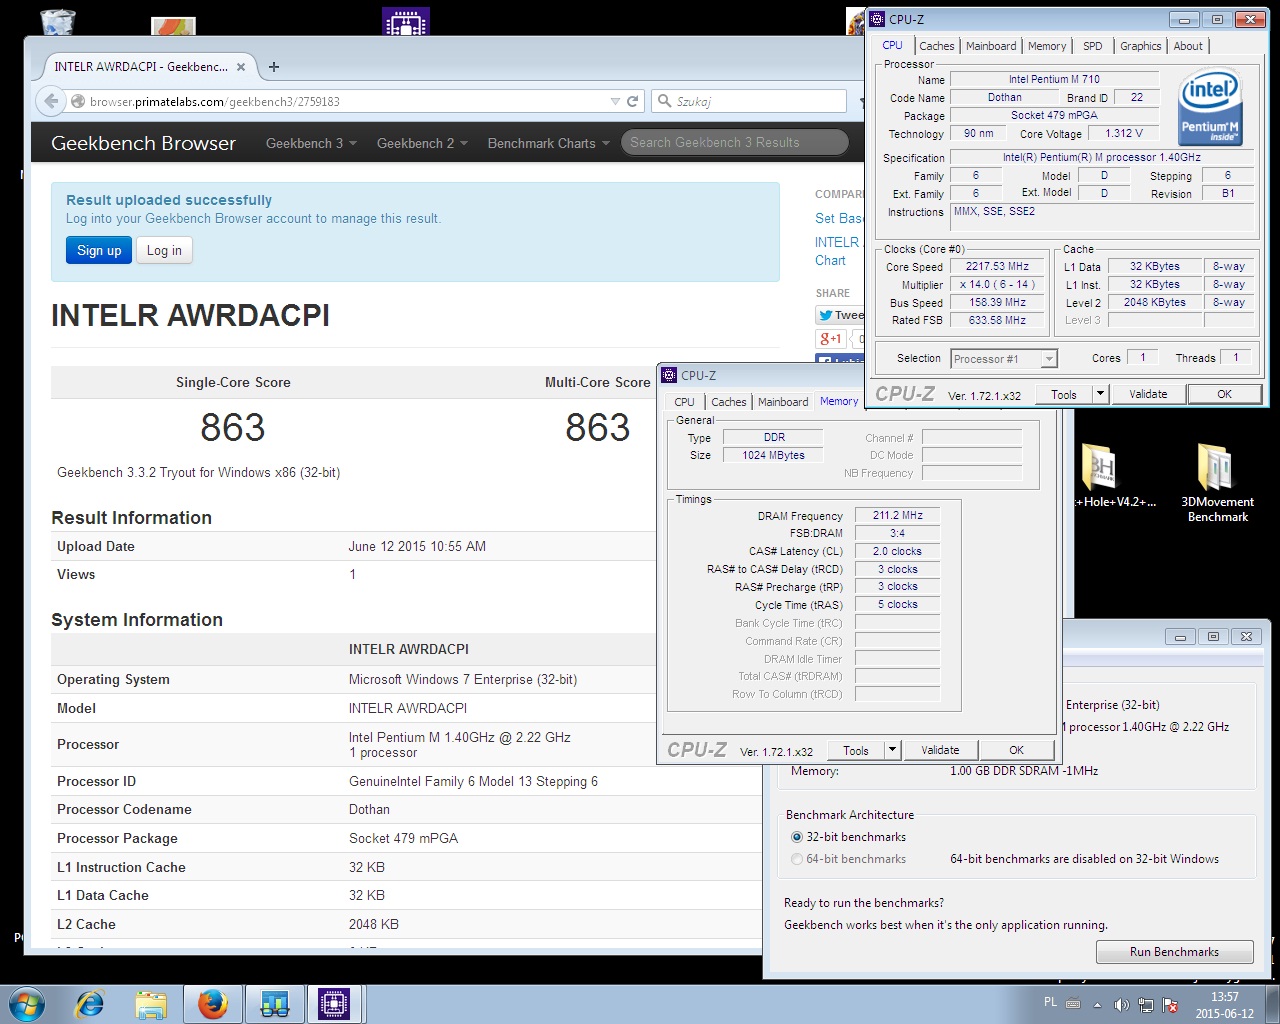Select the CPU tab in Memory window
The height and width of the screenshot is (1024, 1280).
pyautogui.click(x=684, y=402)
